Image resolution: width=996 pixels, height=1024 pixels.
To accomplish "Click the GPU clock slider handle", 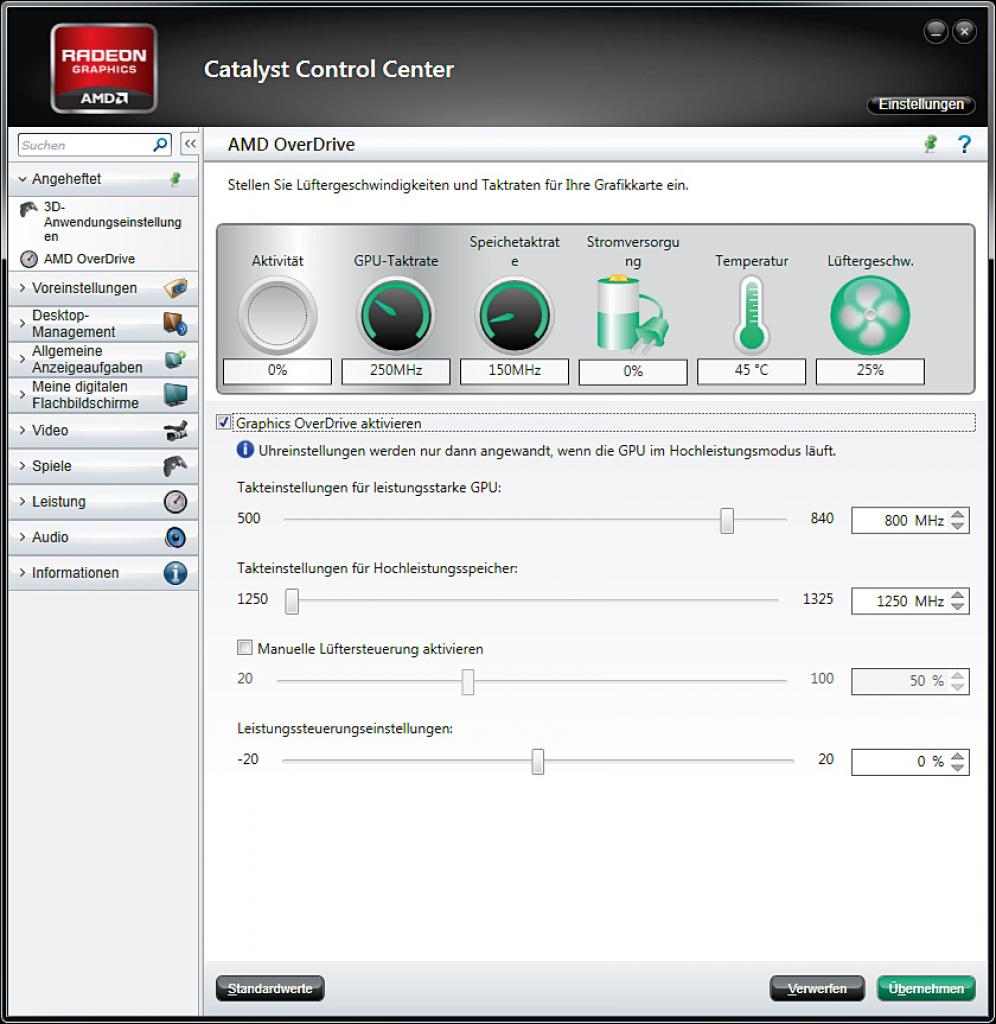I will (726, 520).
